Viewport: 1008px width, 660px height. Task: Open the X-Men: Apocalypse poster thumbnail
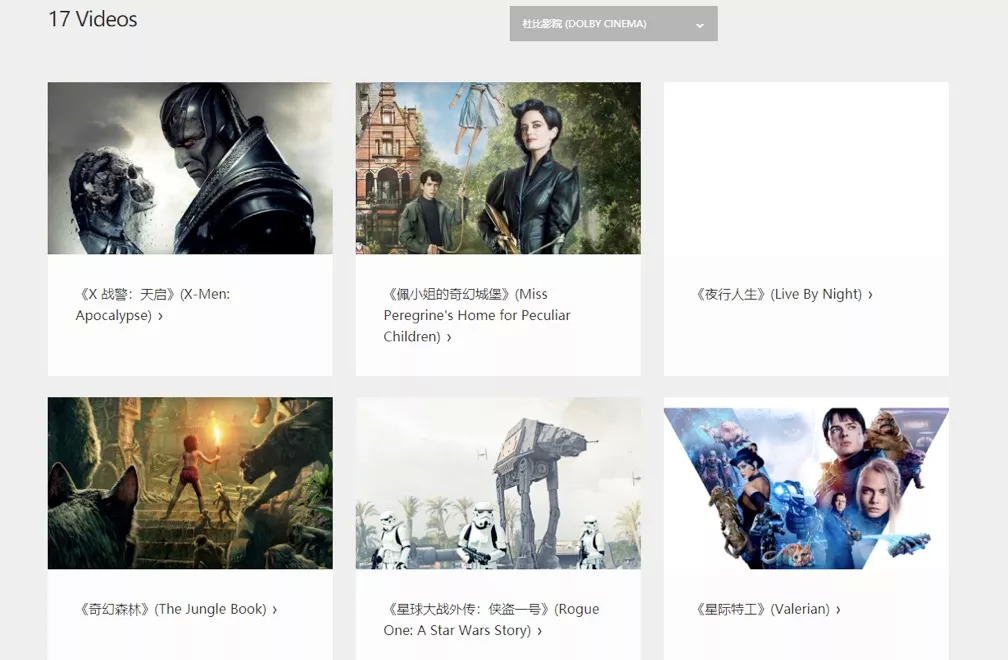click(x=190, y=168)
